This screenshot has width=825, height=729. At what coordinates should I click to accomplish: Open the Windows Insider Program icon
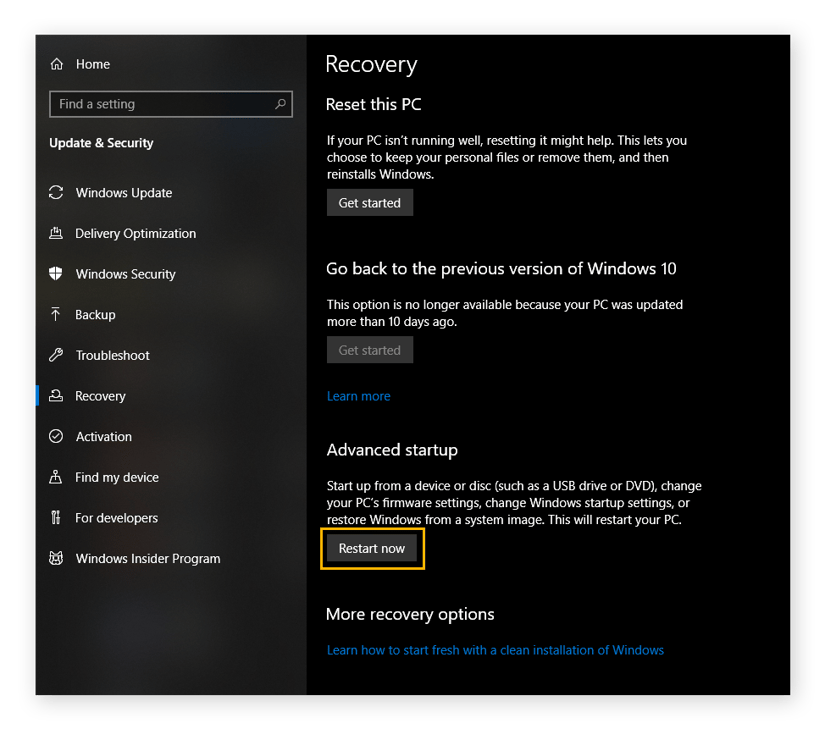56,558
